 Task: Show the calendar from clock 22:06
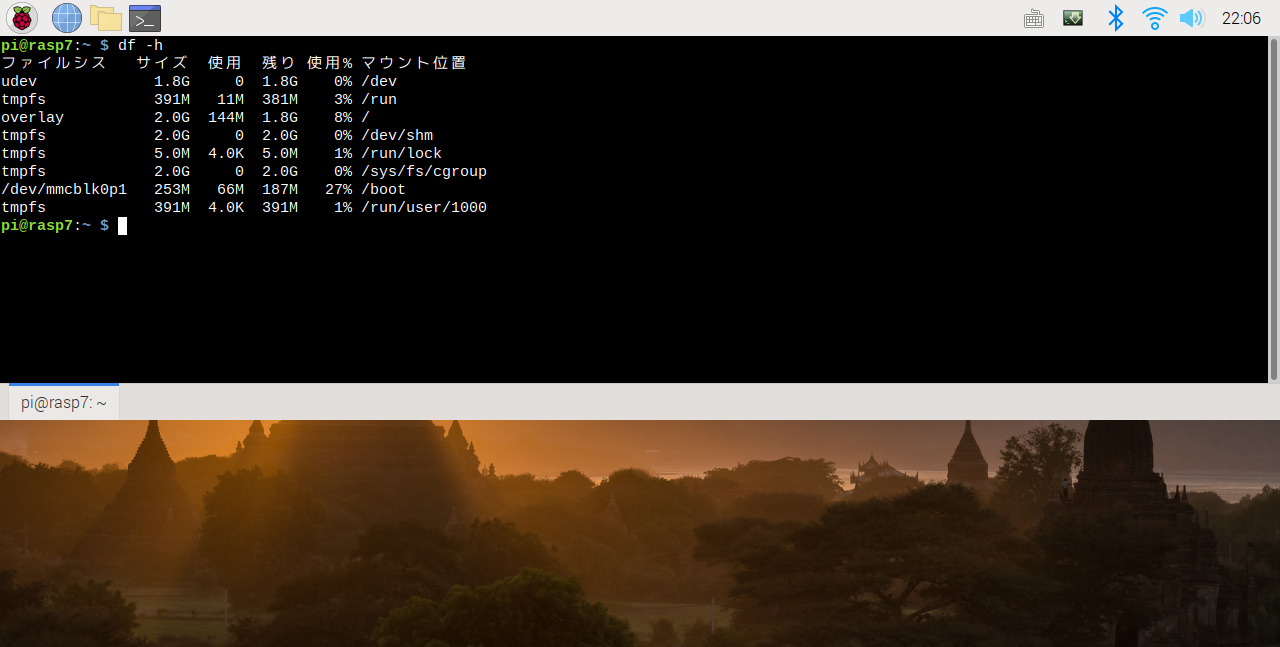click(1241, 18)
